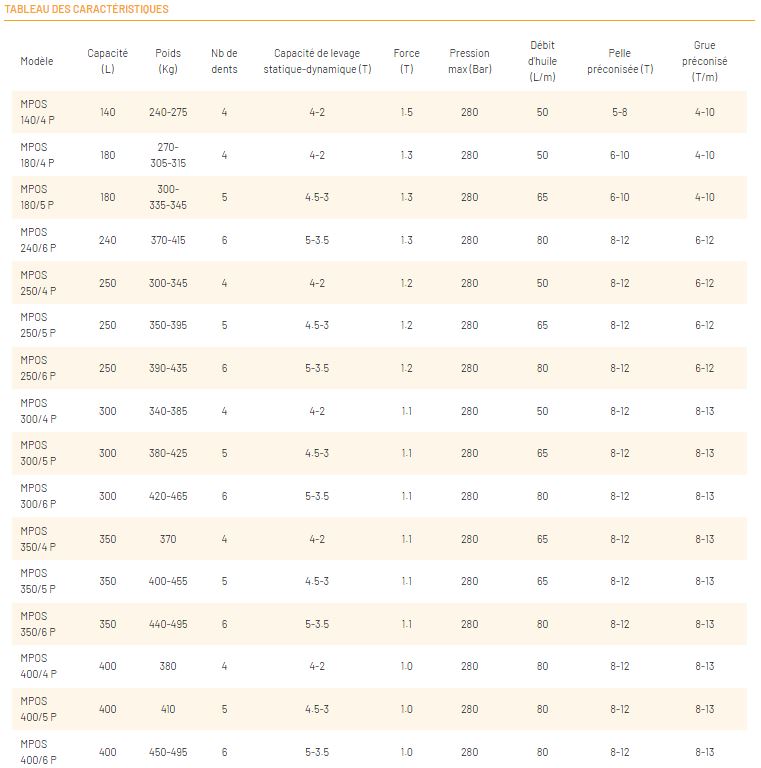Click the Débit d'huile (L/m) header
Viewport: 761px width, 768px height.
coord(542,61)
